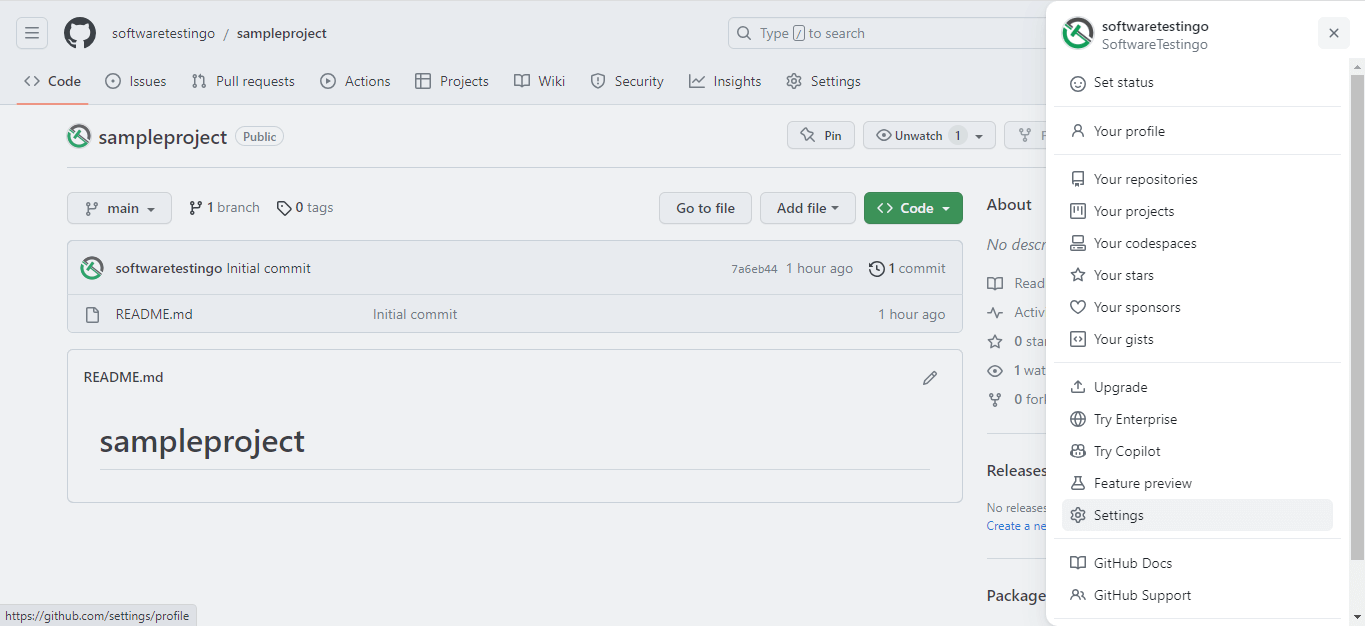This screenshot has width=1365, height=626.
Task: Click the tag icon next to 0 tags
Action: [x=284, y=208]
